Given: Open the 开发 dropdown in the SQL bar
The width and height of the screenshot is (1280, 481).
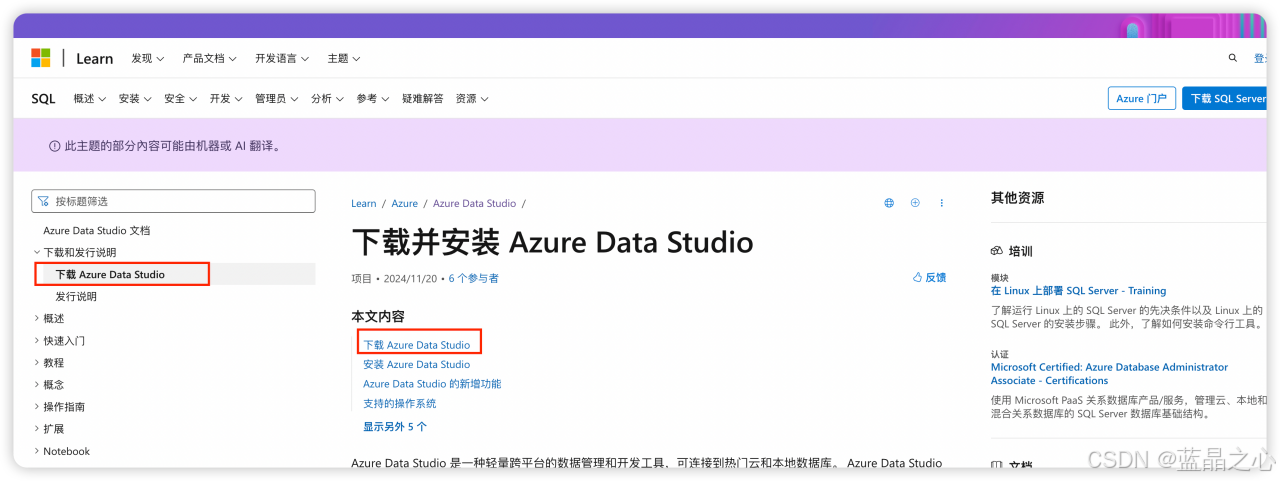Looking at the screenshot, I should click(226, 99).
